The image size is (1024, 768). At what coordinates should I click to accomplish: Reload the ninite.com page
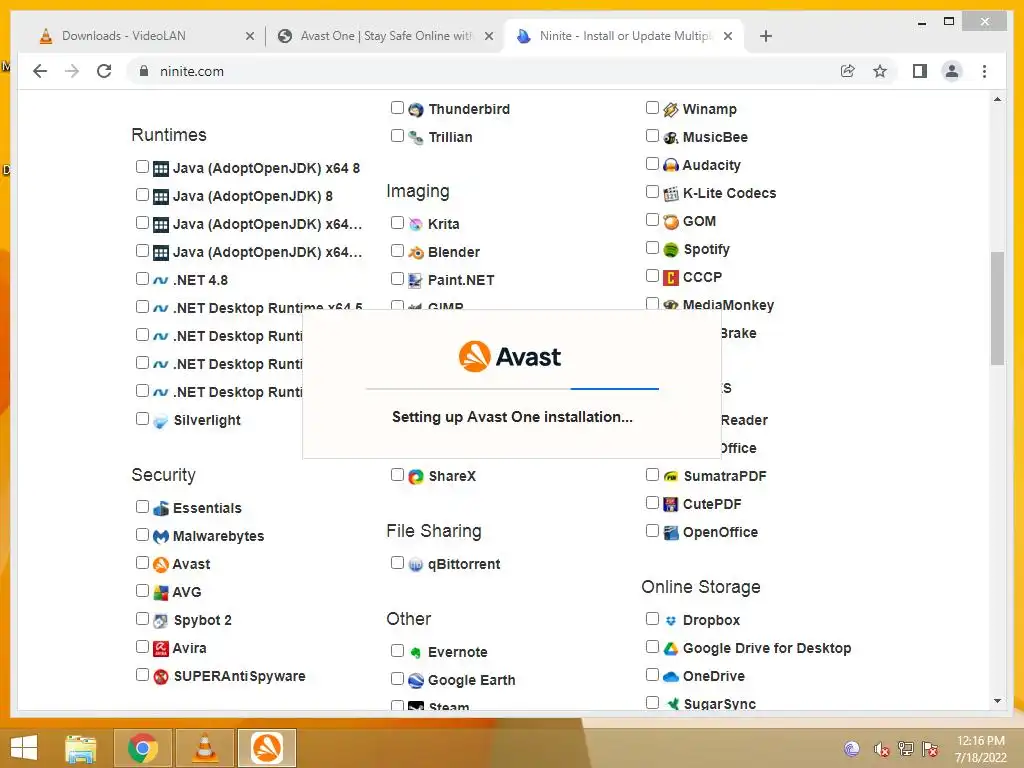(104, 71)
